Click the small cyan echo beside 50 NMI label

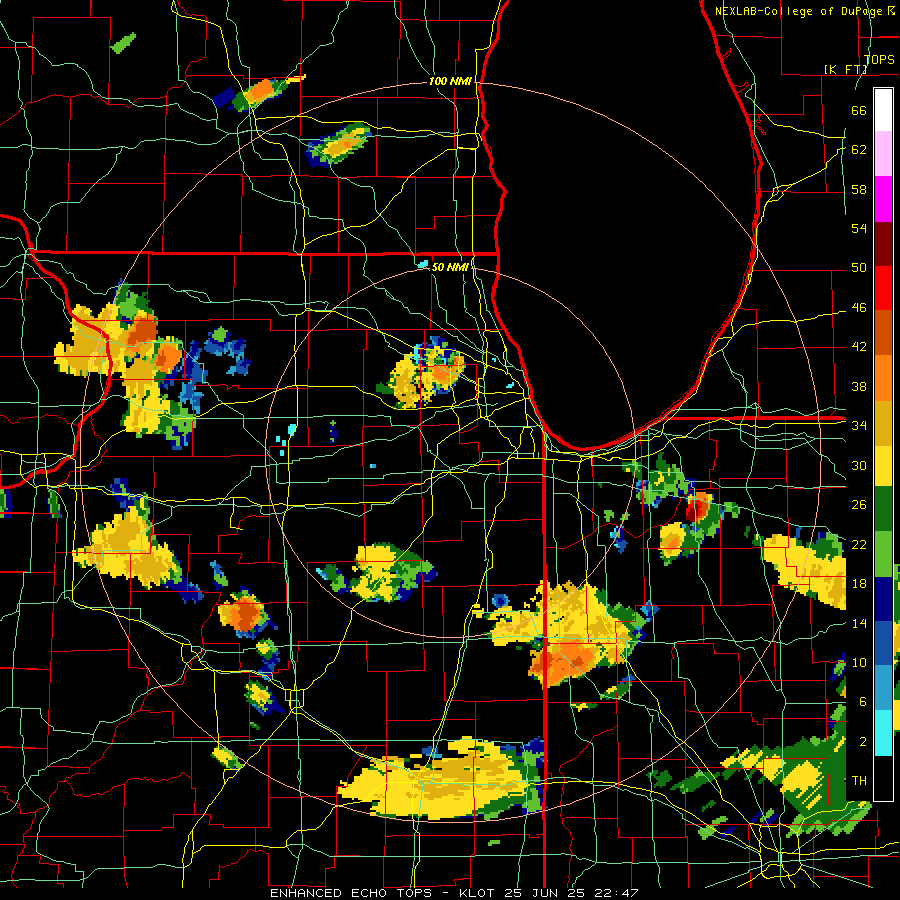coord(423,264)
